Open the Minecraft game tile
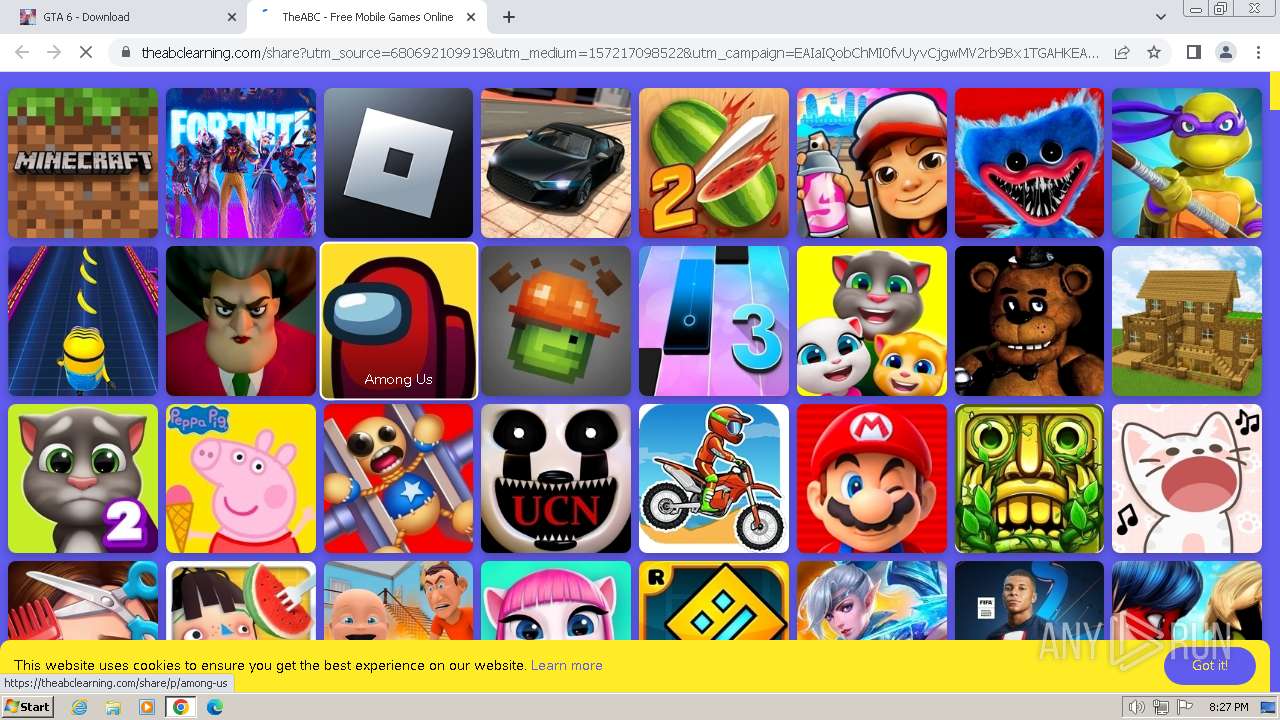This screenshot has width=1280, height=720. tap(83, 163)
